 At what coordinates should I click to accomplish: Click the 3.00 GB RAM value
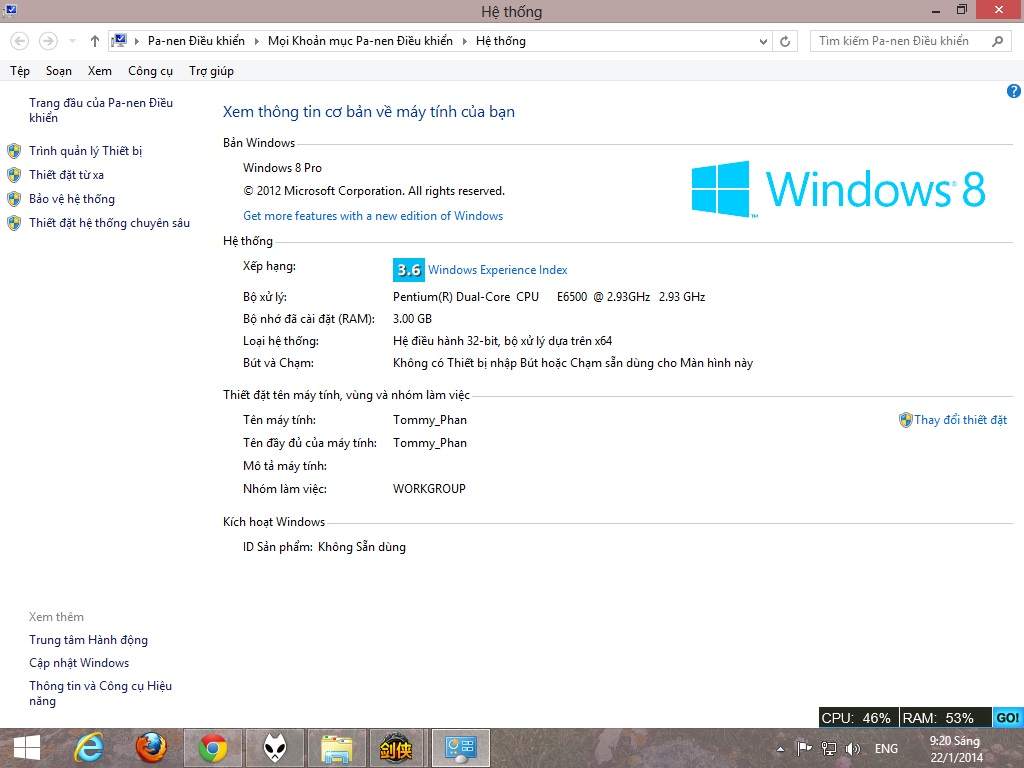pos(412,319)
